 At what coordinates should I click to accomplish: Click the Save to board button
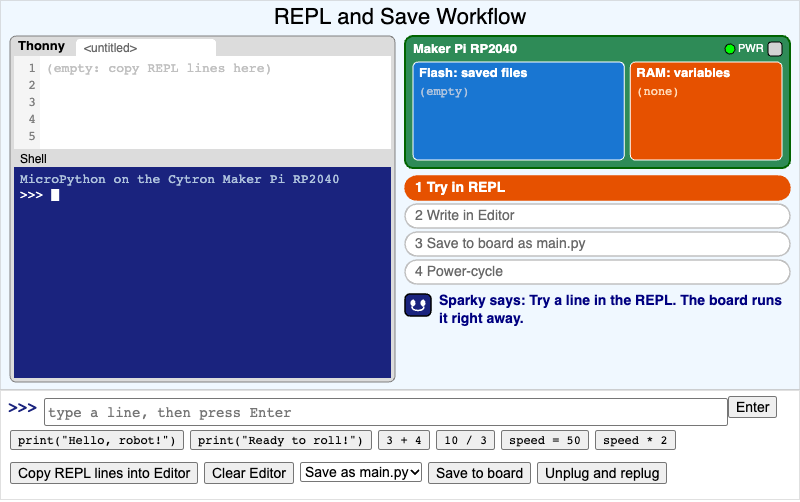pyautogui.click(x=480, y=473)
